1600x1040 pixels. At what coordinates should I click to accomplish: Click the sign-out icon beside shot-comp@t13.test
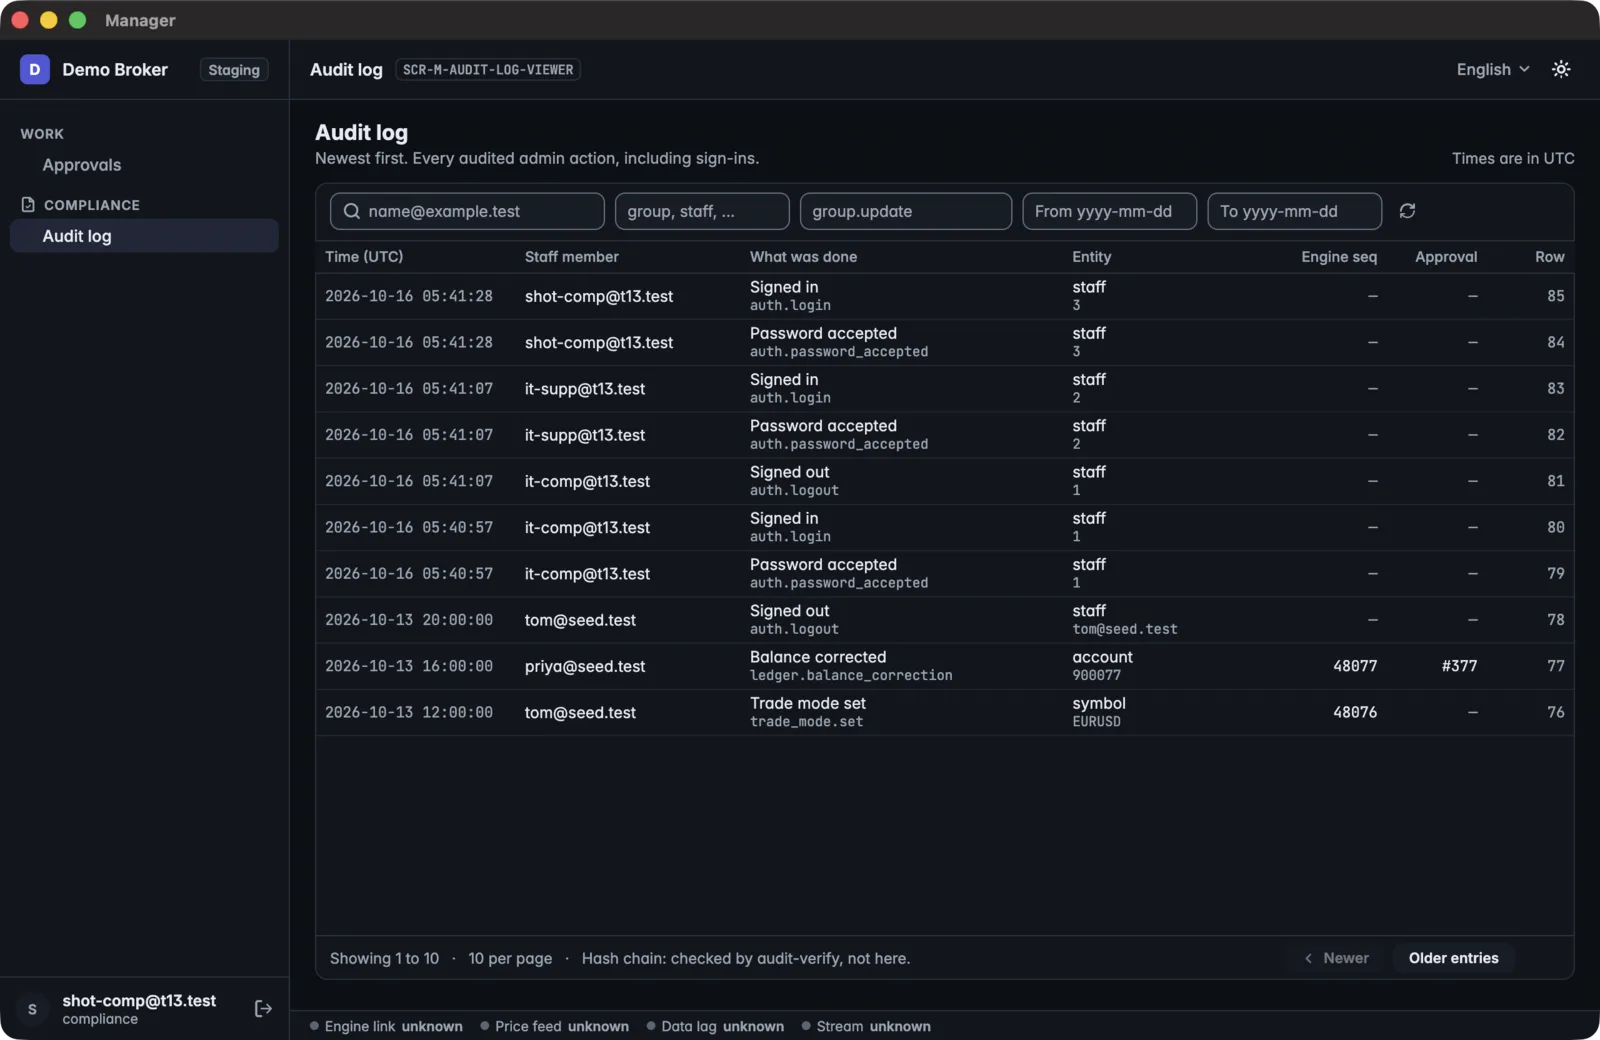(263, 1008)
